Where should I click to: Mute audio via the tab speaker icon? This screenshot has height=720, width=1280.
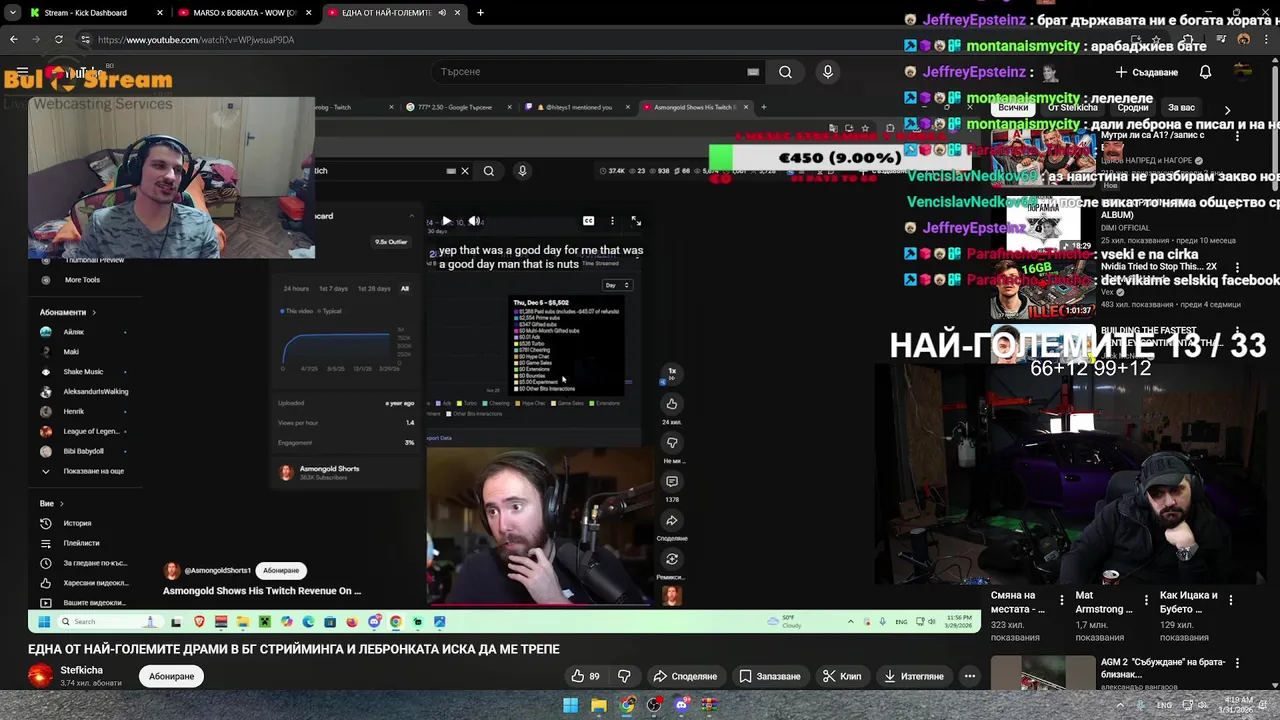click(x=442, y=13)
